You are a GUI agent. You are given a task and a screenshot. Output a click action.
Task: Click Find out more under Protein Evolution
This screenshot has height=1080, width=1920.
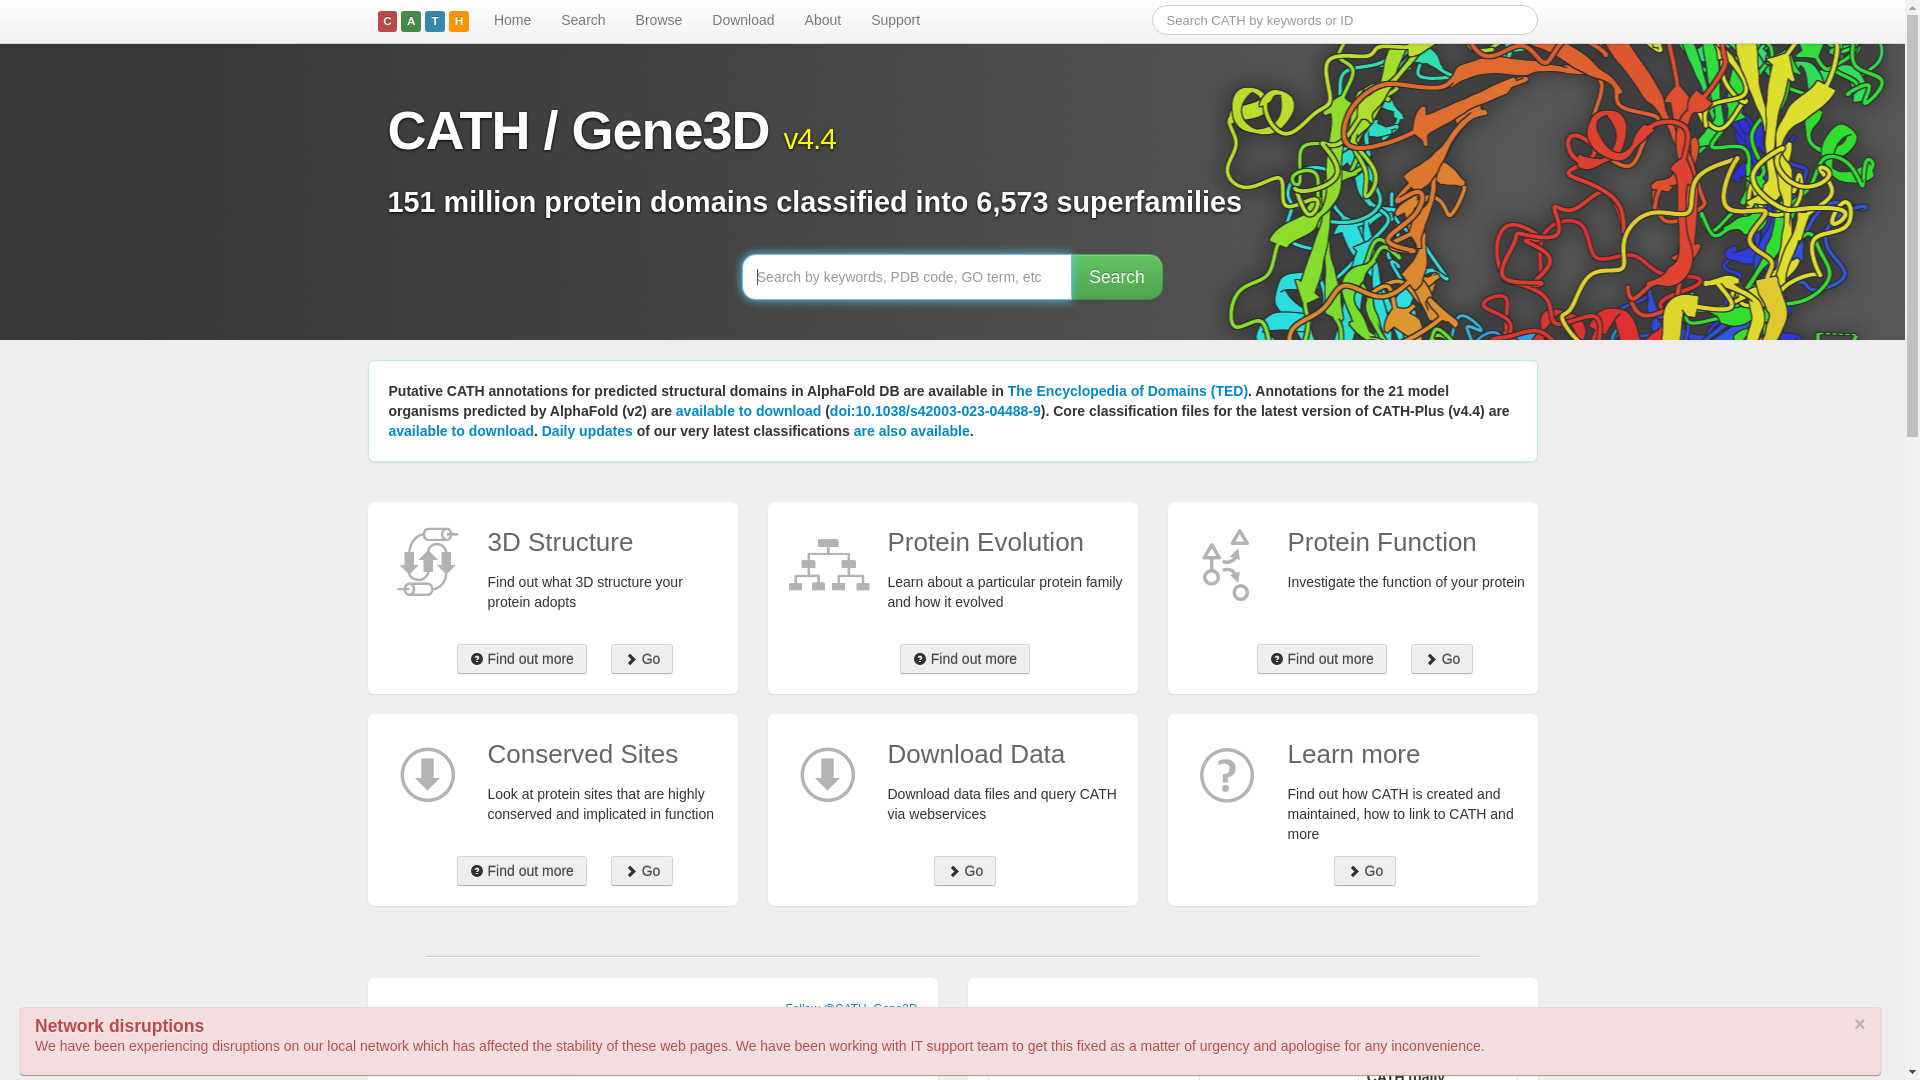pyautogui.click(x=965, y=659)
